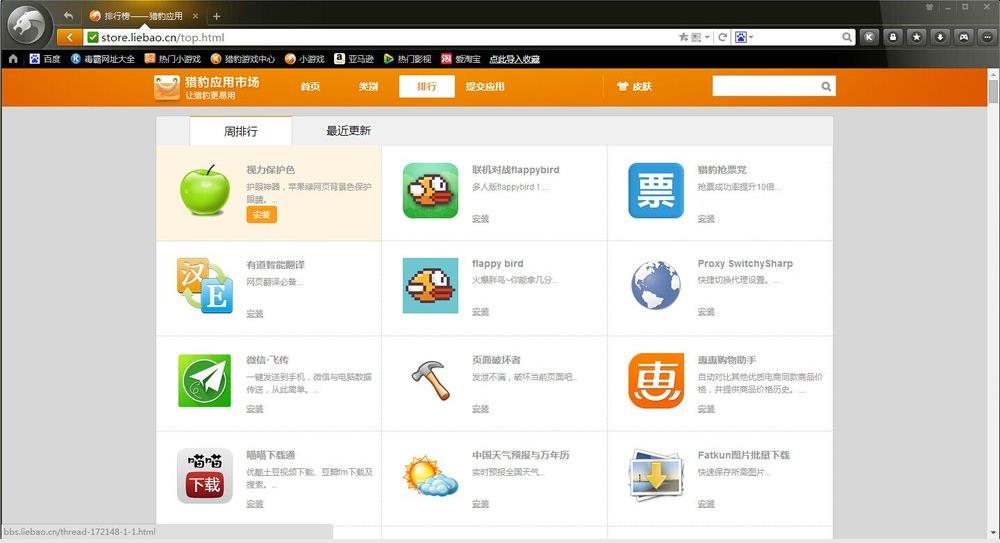This screenshot has height=543, width=1000.
Task: Click the Fatkun图片批量下载 icon
Action: [656, 475]
